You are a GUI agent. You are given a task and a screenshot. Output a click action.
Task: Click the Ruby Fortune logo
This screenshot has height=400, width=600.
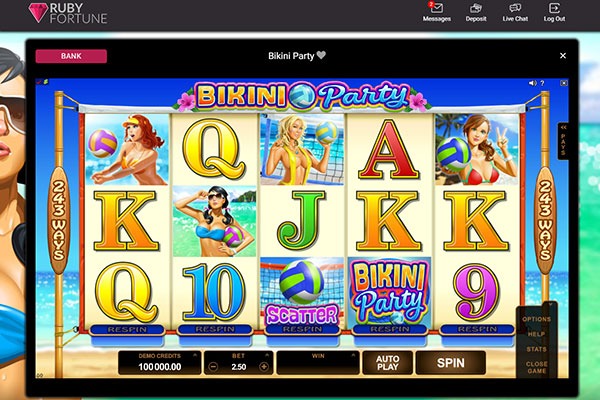click(68, 13)
